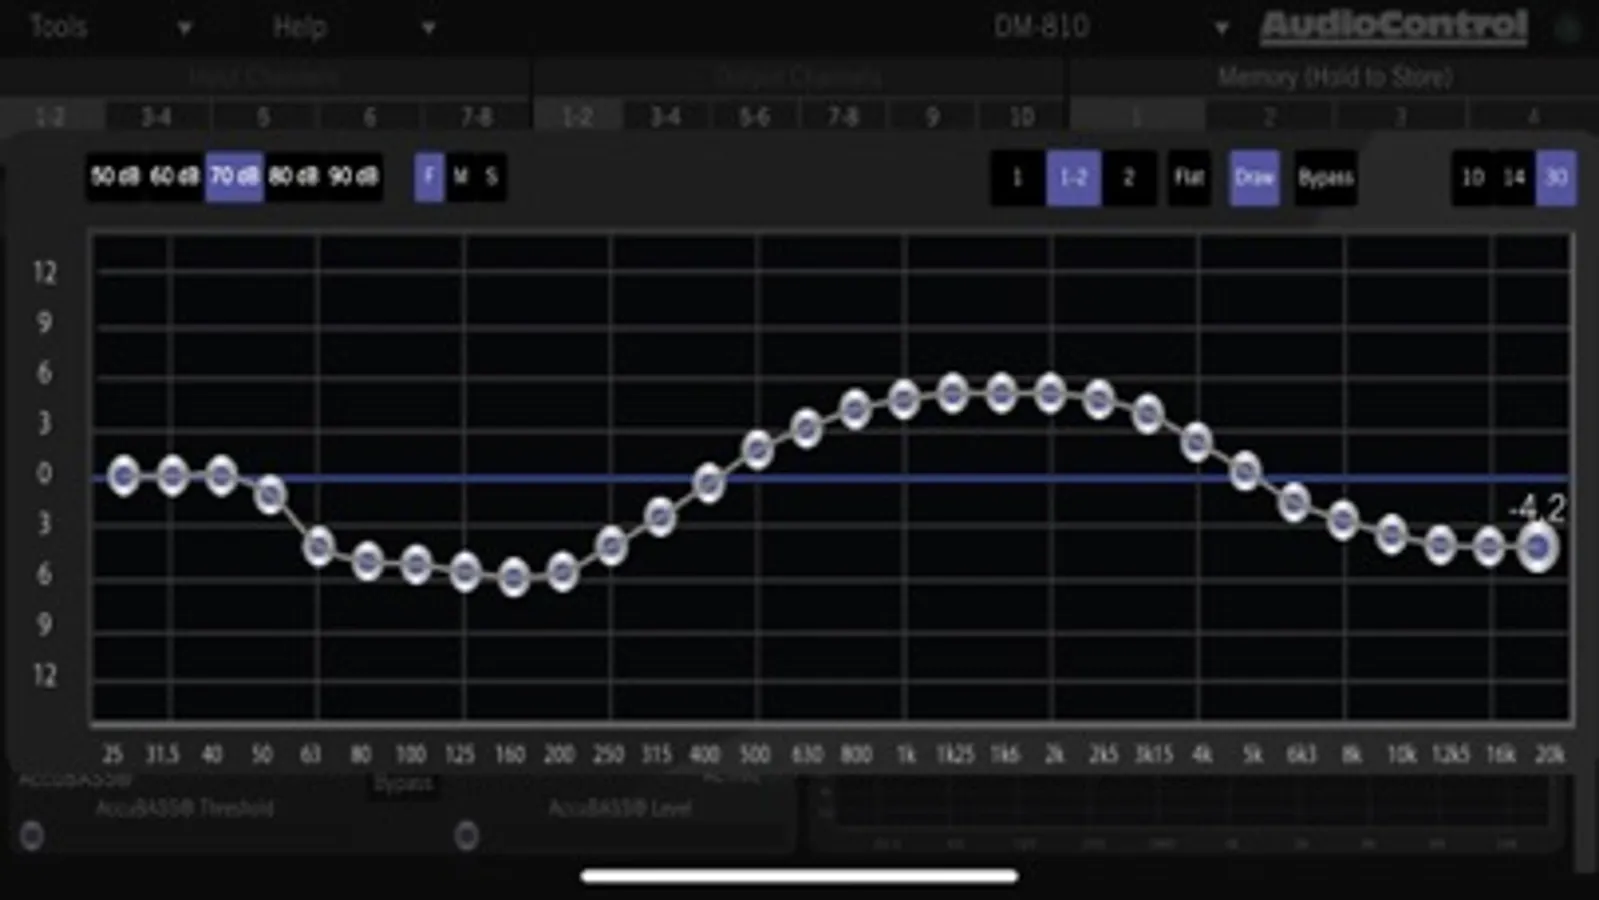Screen dimensions: 1599x900
Task: Select output channels 5-6 tab
Action: tap(754, 117)
